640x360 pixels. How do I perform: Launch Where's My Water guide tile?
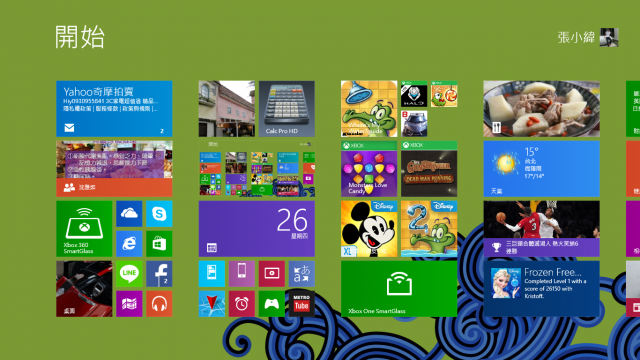click(x=369, y=109)
